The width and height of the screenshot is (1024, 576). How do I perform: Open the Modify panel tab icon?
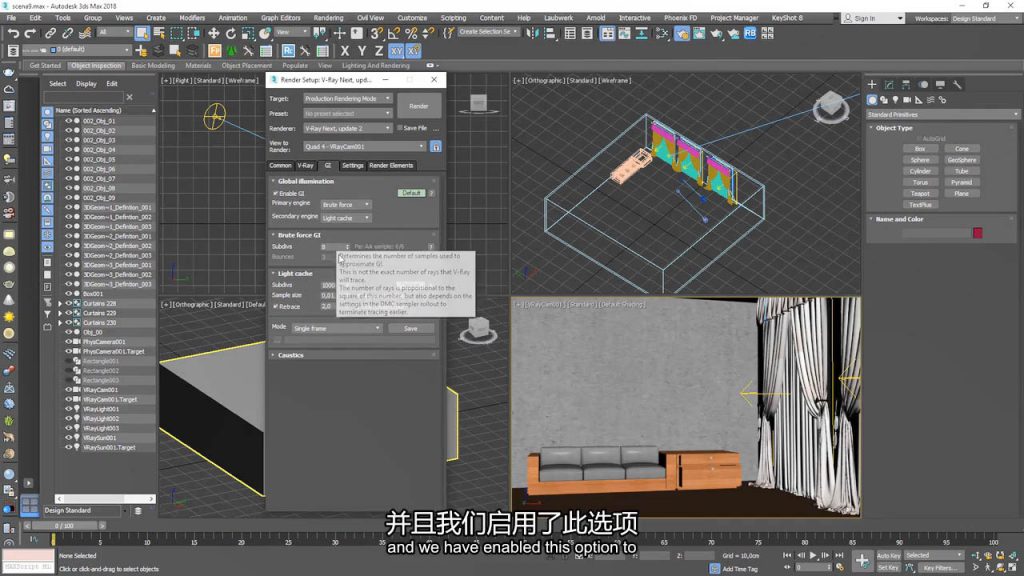click(889, 84)
